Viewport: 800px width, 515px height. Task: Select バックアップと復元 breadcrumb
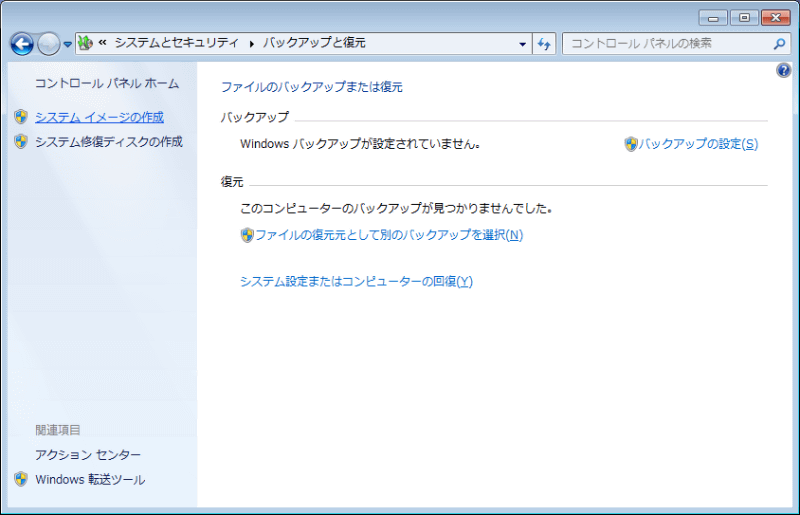pyautogui.click(x=314, y=43)
